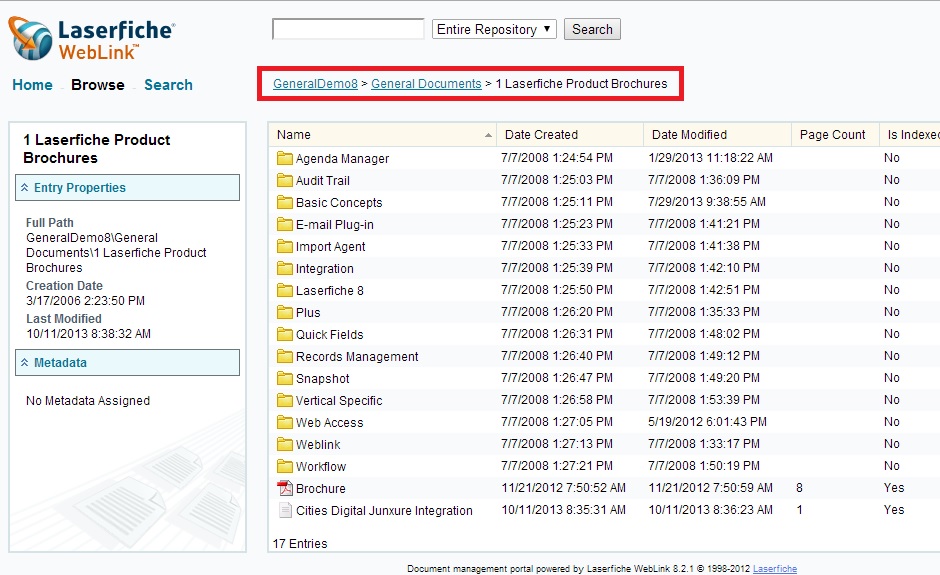Open the Audit Trail folder name
The image size is (940, 575).
coord(323,180)
